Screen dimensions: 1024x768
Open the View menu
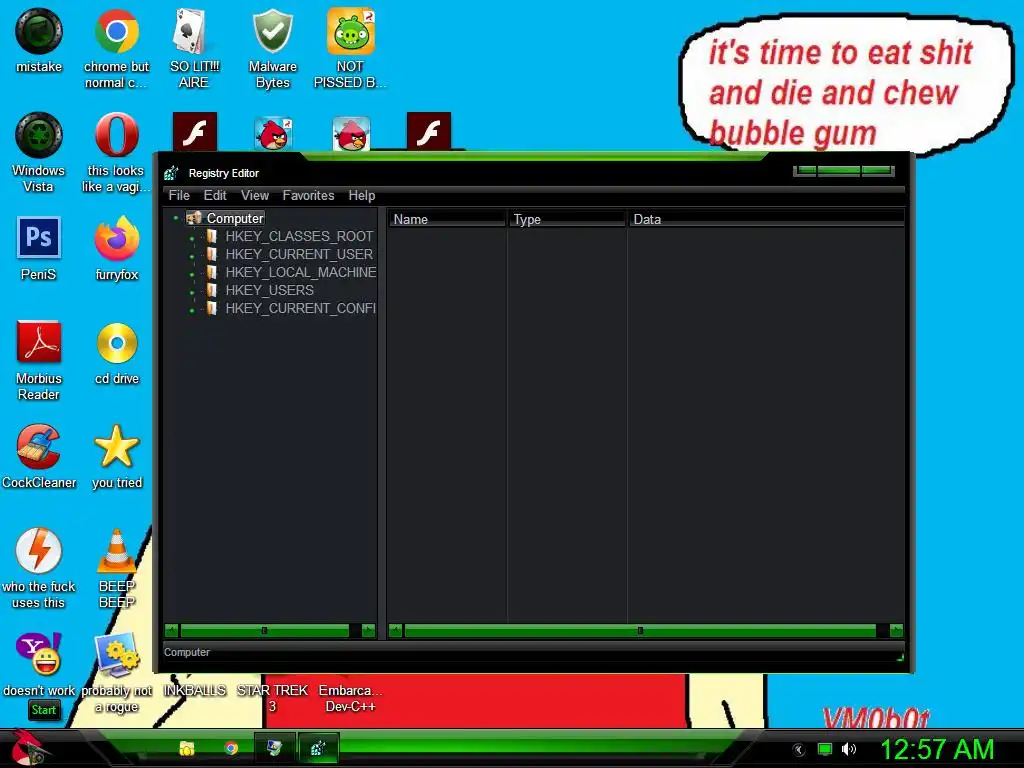pyautogui.click(x=255, y=195)
